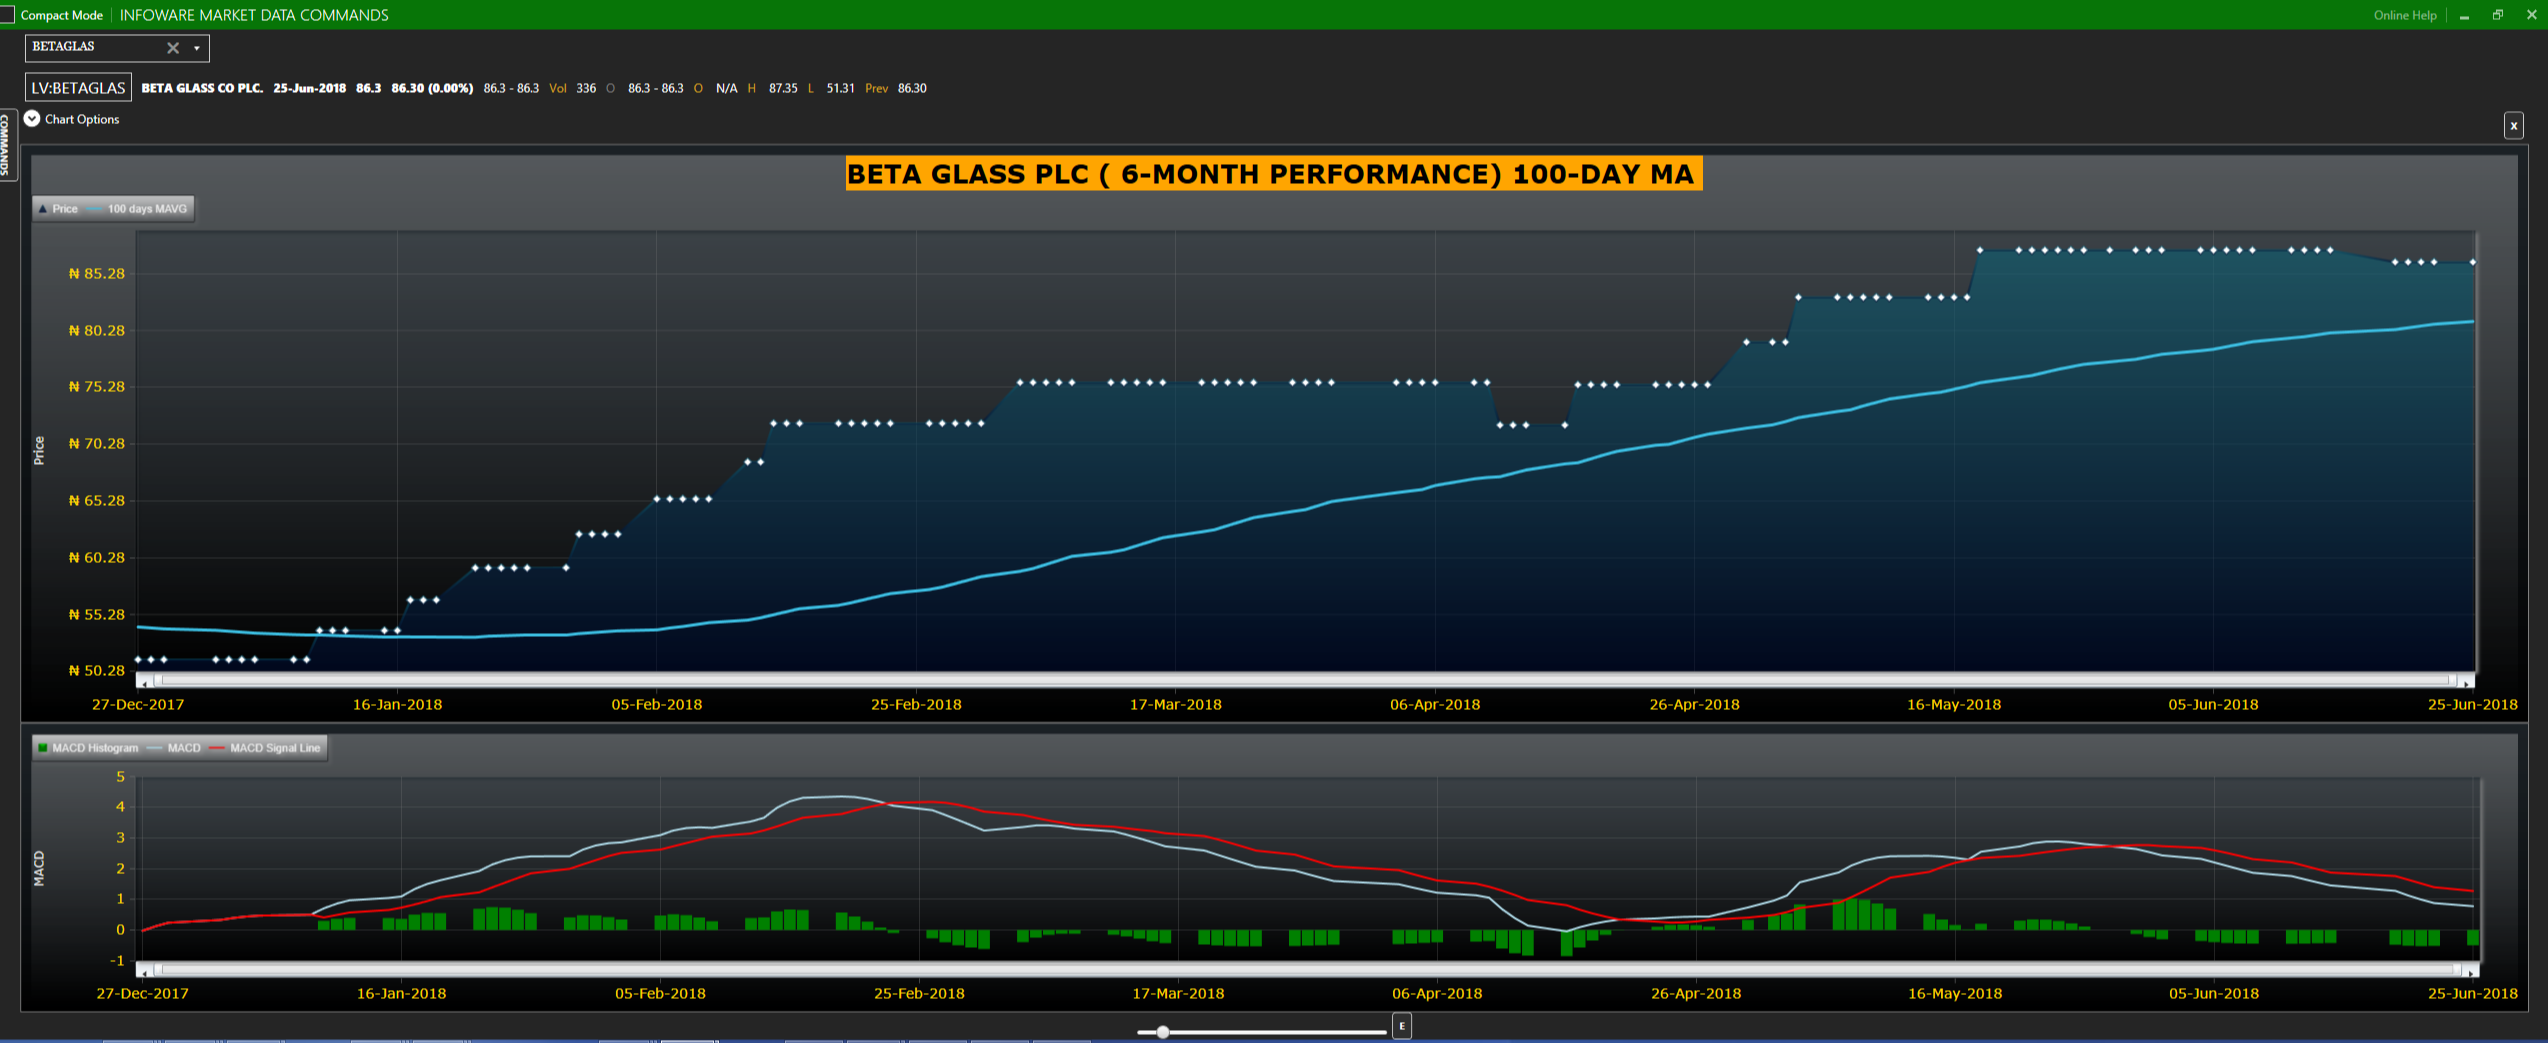The width and height of the screenshot is (2548, 1043).
Task: Click the price chart scrollbar left arrow
Action: click(145, 682)
